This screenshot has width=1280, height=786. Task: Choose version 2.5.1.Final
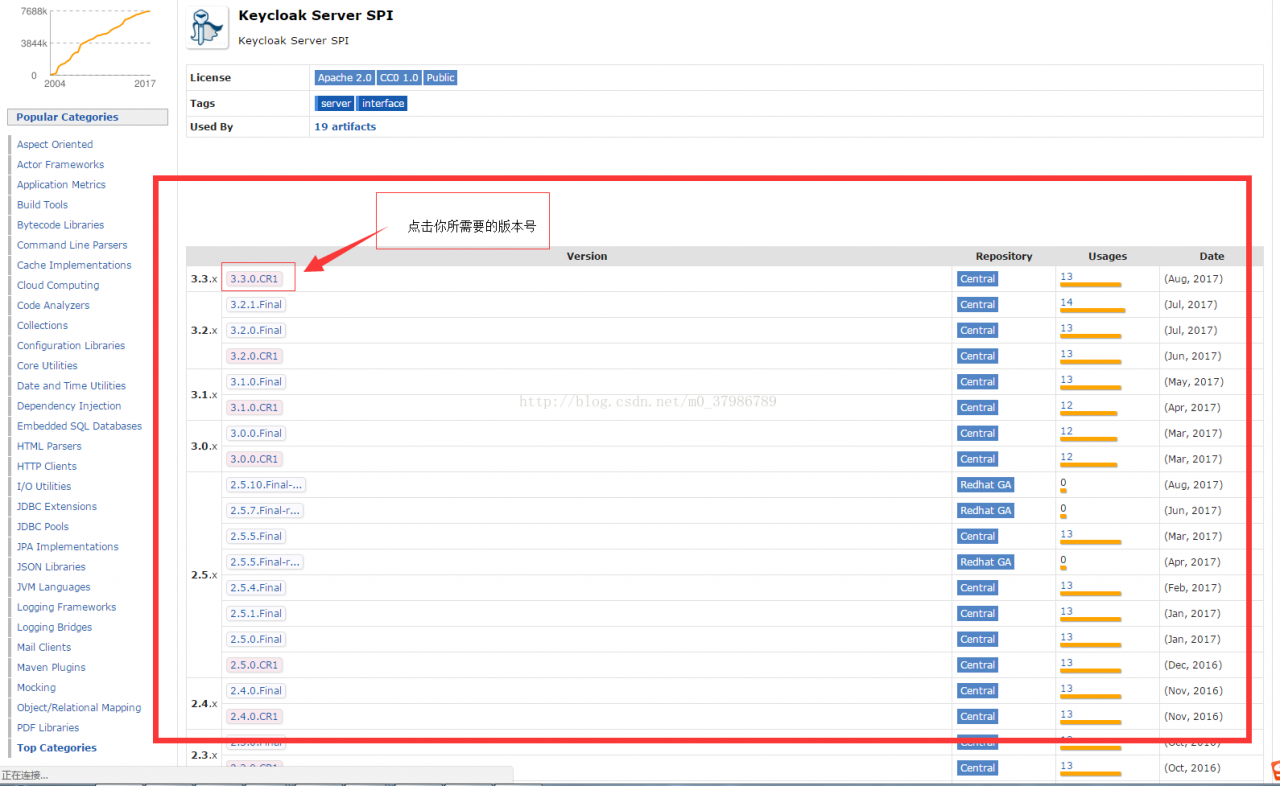tap(256, 614)
